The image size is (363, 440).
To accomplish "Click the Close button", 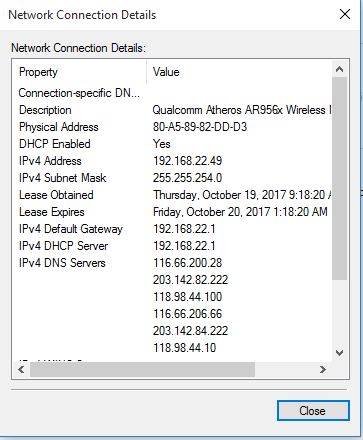I will [313, 411].
